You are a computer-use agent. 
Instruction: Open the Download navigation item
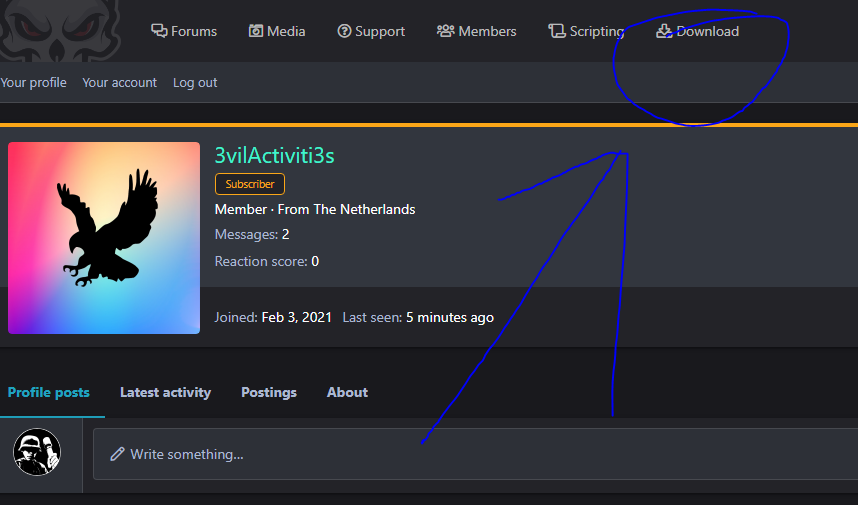[698, 31]
